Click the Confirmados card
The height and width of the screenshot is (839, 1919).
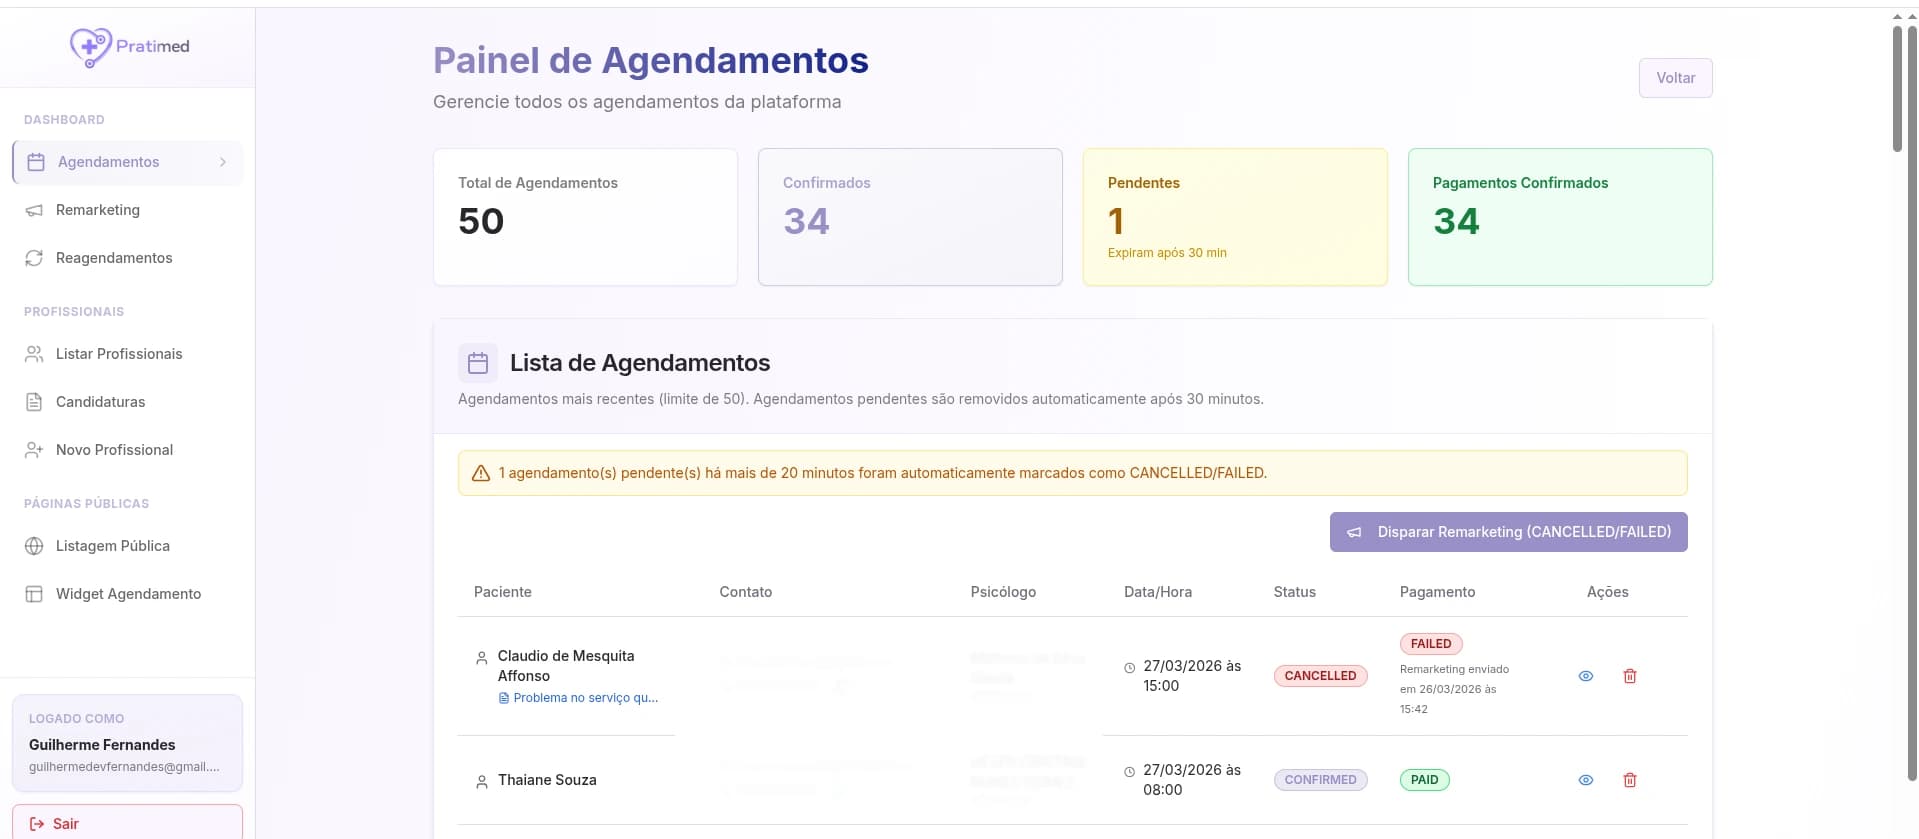[910, 217]
